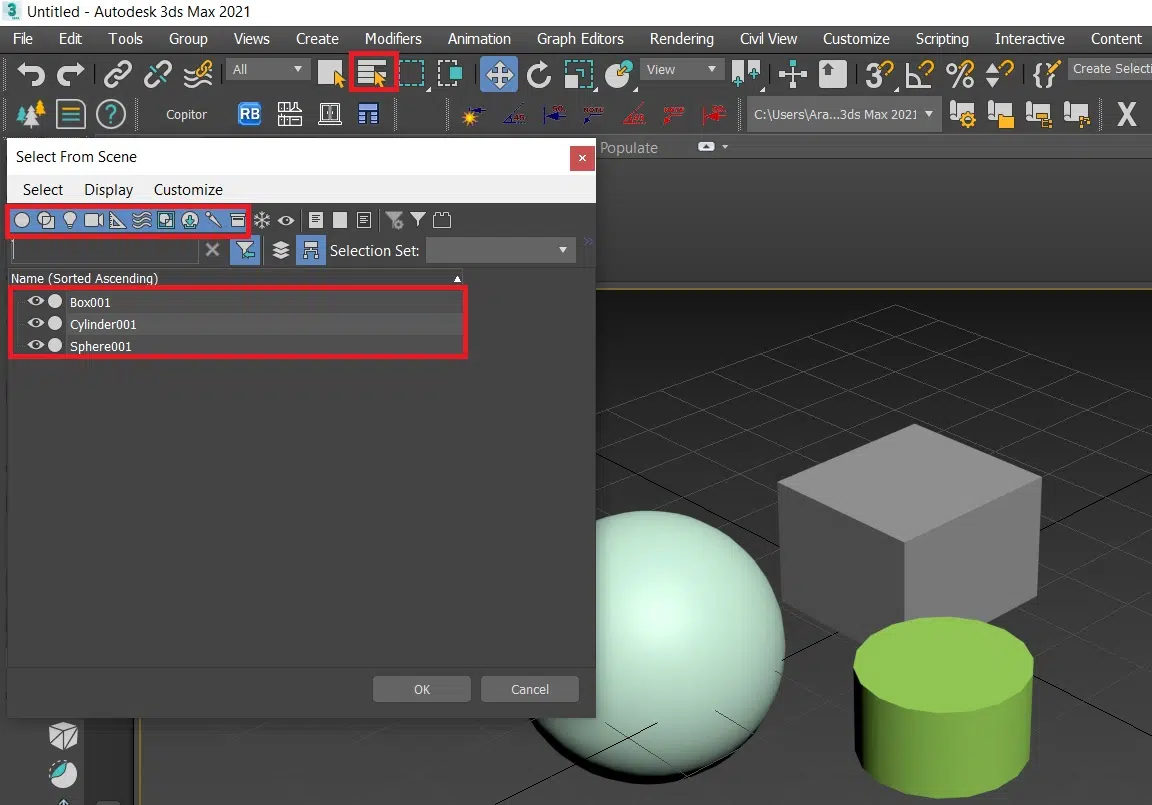The image size is (1152, 805).
Task: Click the OK button
Action: coord(421,689)
